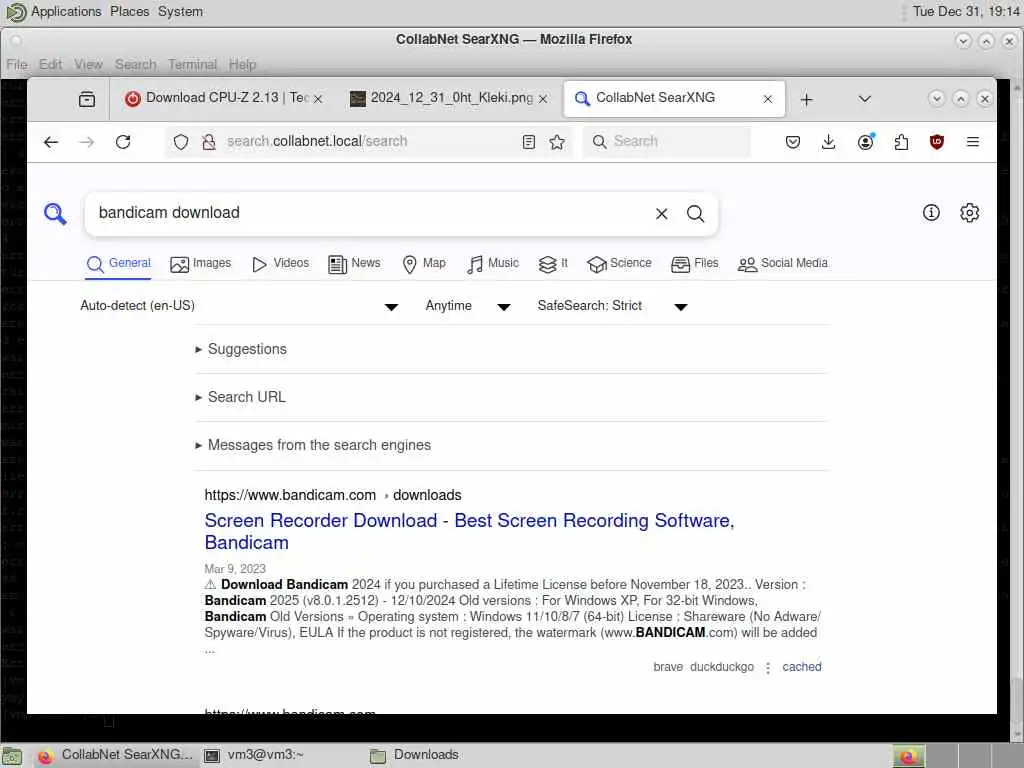Click the address bar URL
This screenshot has height=768, width=1024.
[x=317, y=142]
